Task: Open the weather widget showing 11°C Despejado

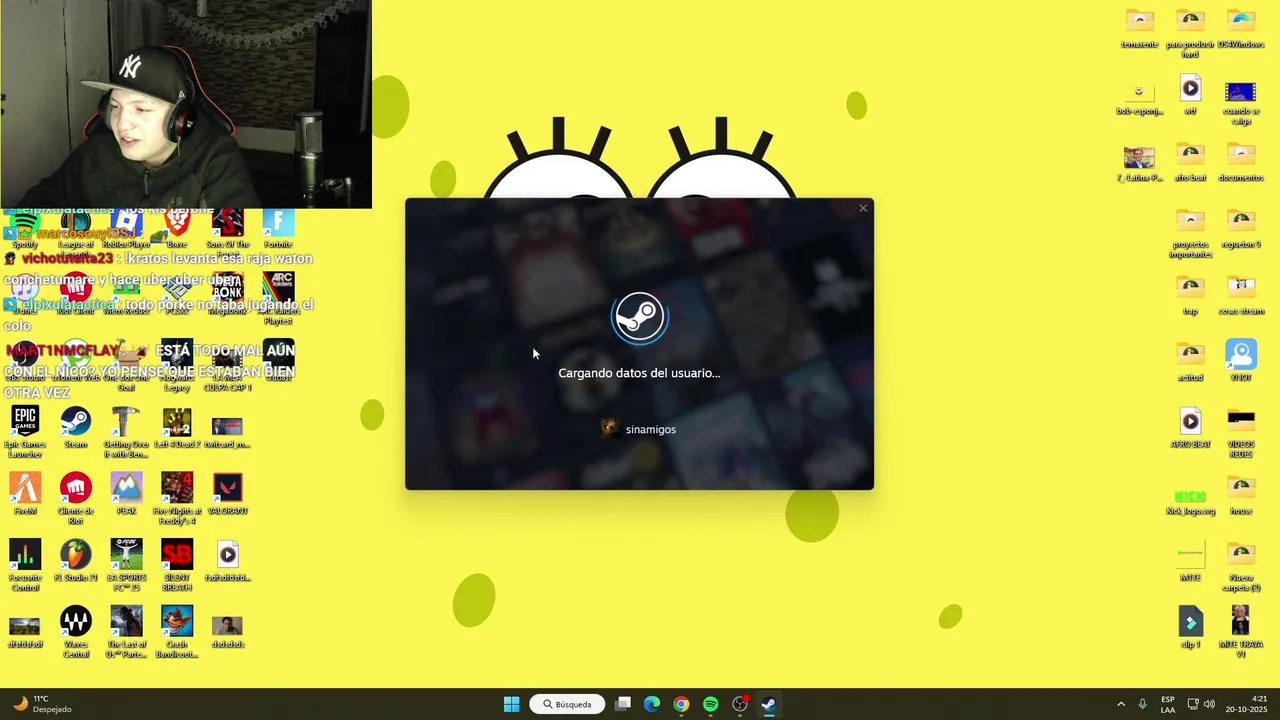Action: (x=42, y=704)
